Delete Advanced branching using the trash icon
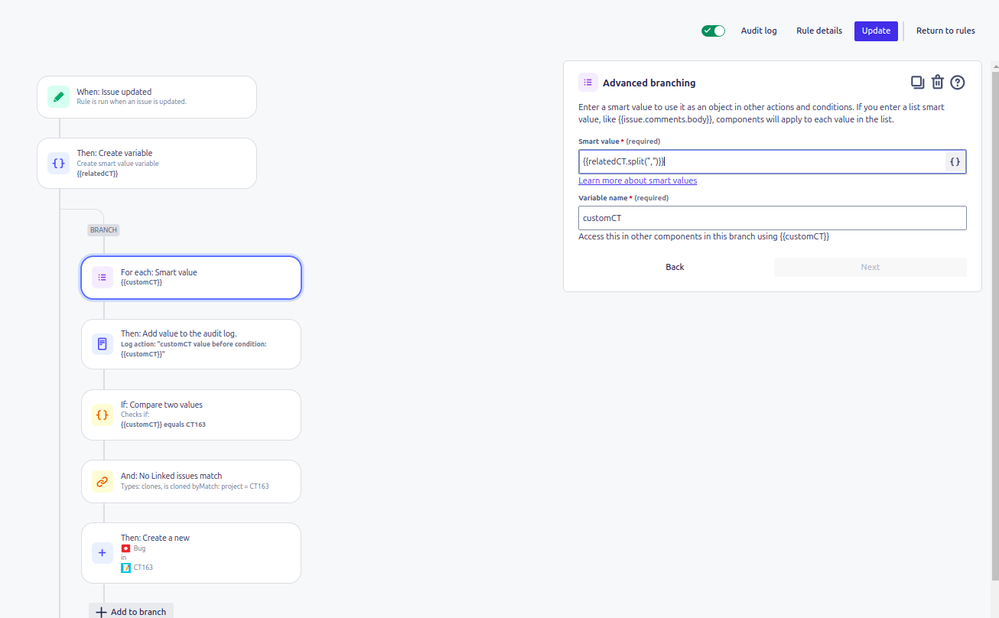Image resolution: width=999 pixels, height=618 pixels. click(938, 82)
